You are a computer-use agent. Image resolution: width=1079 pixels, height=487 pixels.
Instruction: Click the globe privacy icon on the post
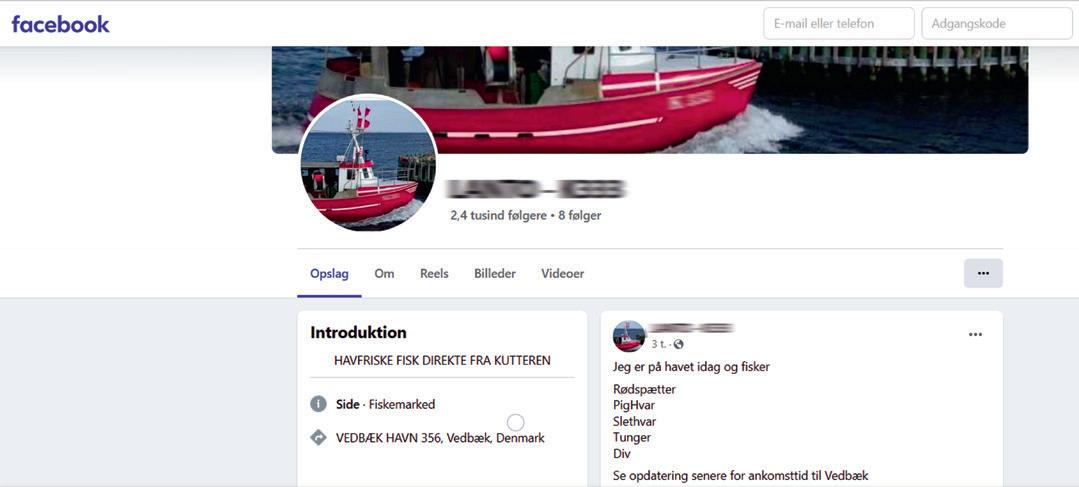pyautogui.click(x=679, y=344)
